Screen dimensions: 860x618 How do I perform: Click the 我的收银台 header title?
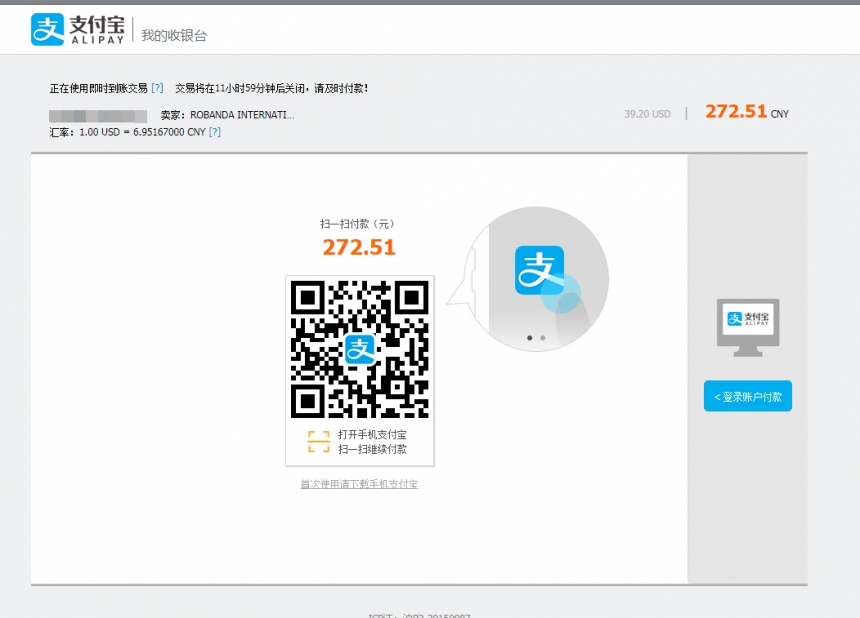(174, 36)
